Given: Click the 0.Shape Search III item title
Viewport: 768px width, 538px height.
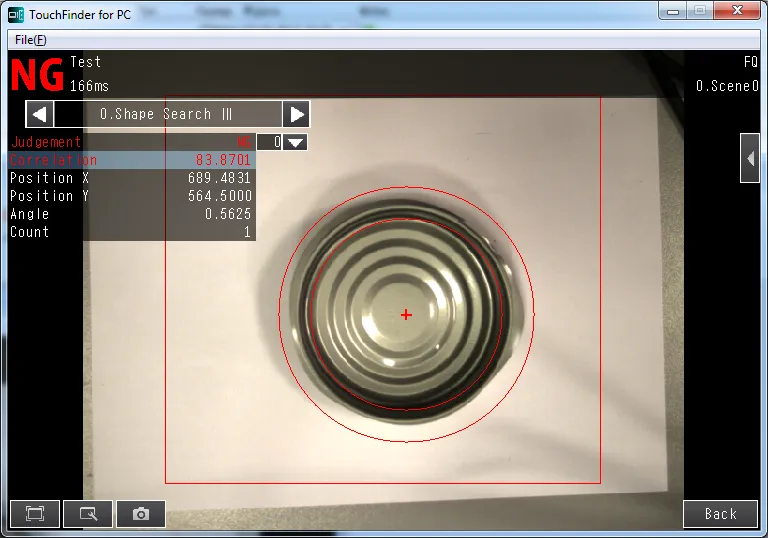Looking at the screenshot, I should click(x=167, y=114).
